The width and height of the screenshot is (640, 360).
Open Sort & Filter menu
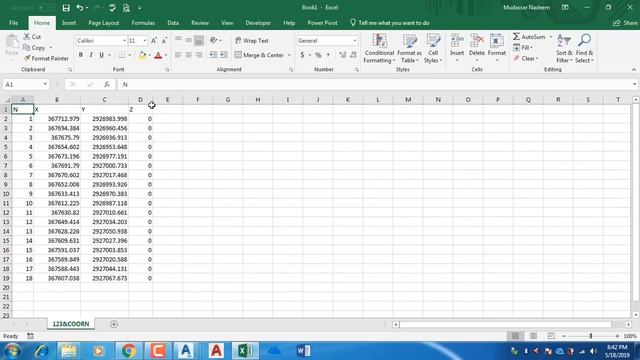click(564, 49)
